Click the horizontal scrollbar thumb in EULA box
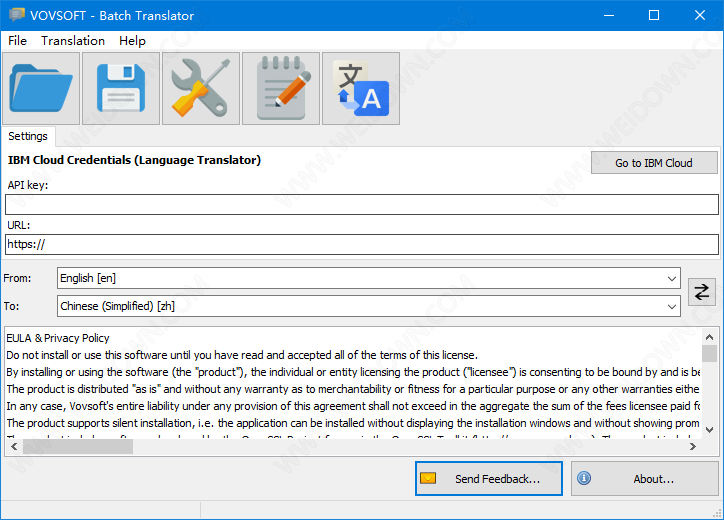Image resolution: width=724 pixels, height=520 pixels. pos(78,447)
